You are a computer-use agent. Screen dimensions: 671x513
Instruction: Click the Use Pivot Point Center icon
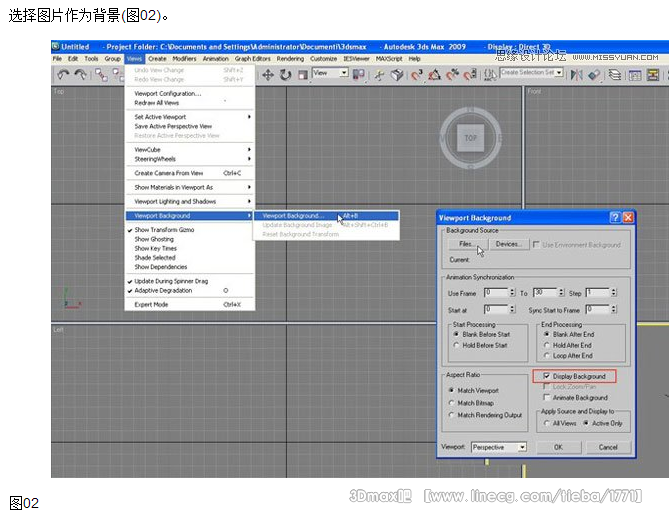358,75
